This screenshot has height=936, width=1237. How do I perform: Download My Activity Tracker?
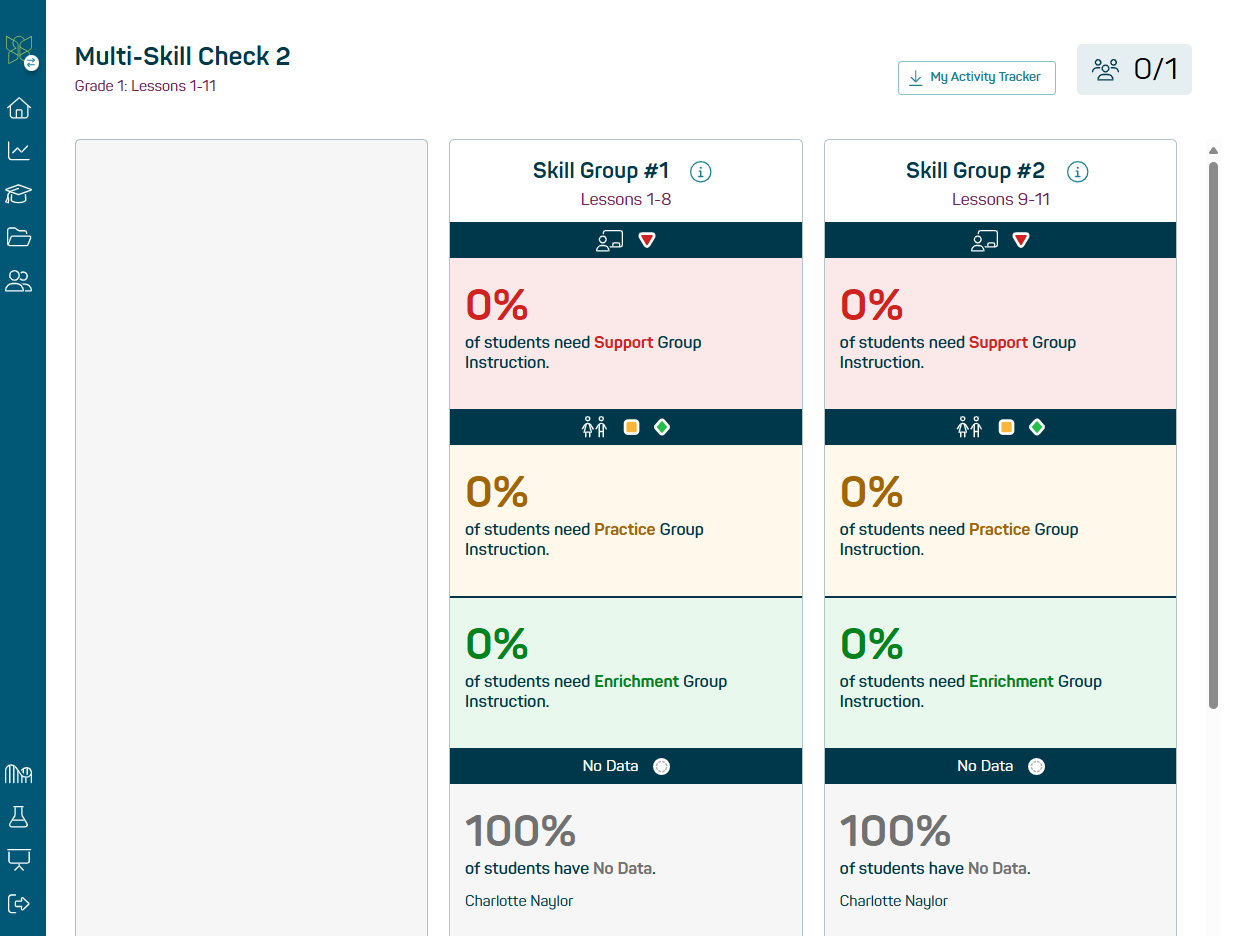tap(976, 77)
